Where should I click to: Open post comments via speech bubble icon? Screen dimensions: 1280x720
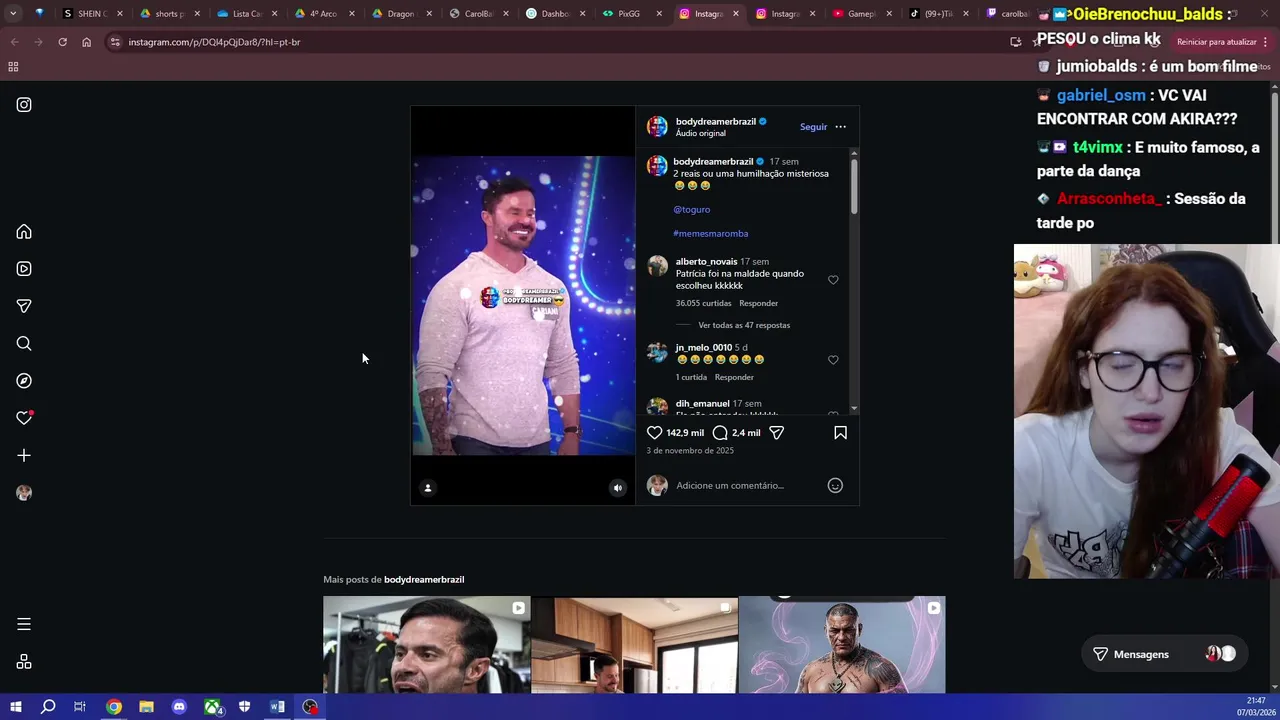click(720, 433)
